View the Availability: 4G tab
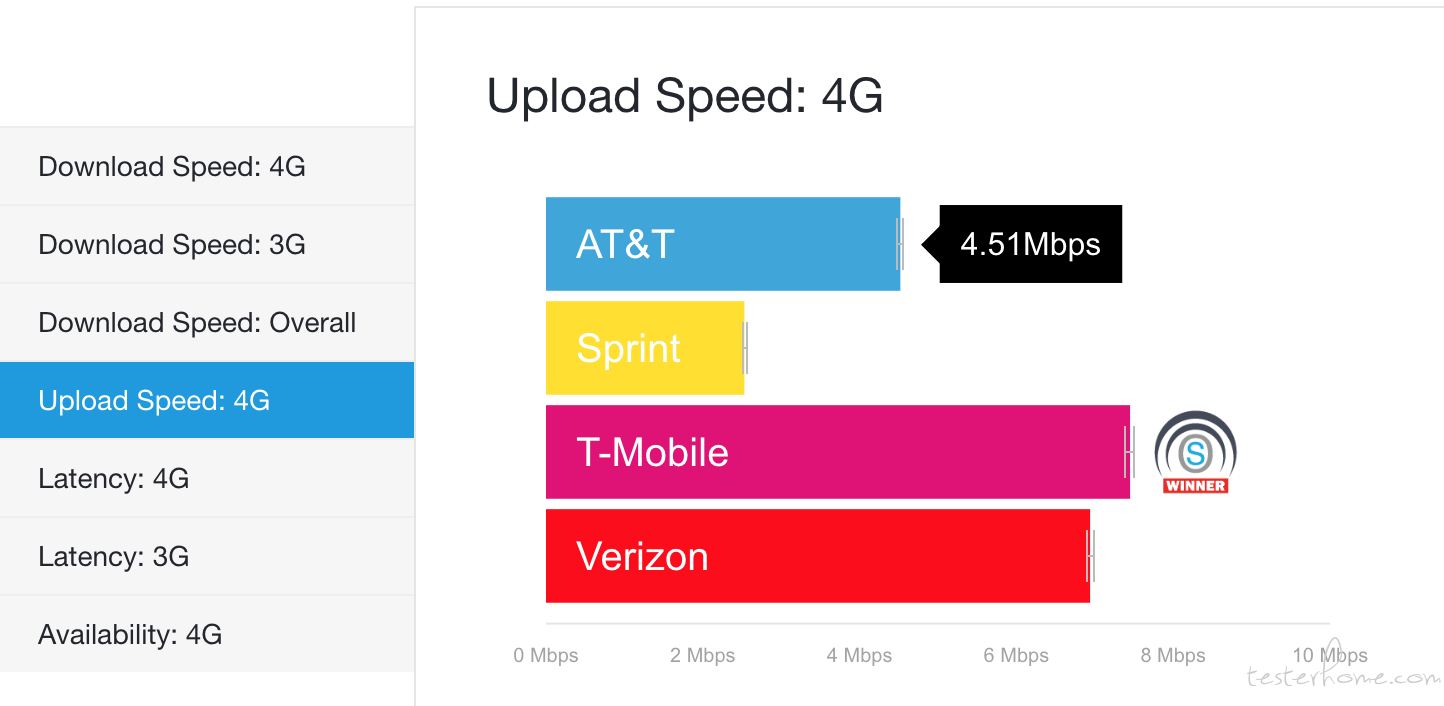 click(x=207, y=634)
